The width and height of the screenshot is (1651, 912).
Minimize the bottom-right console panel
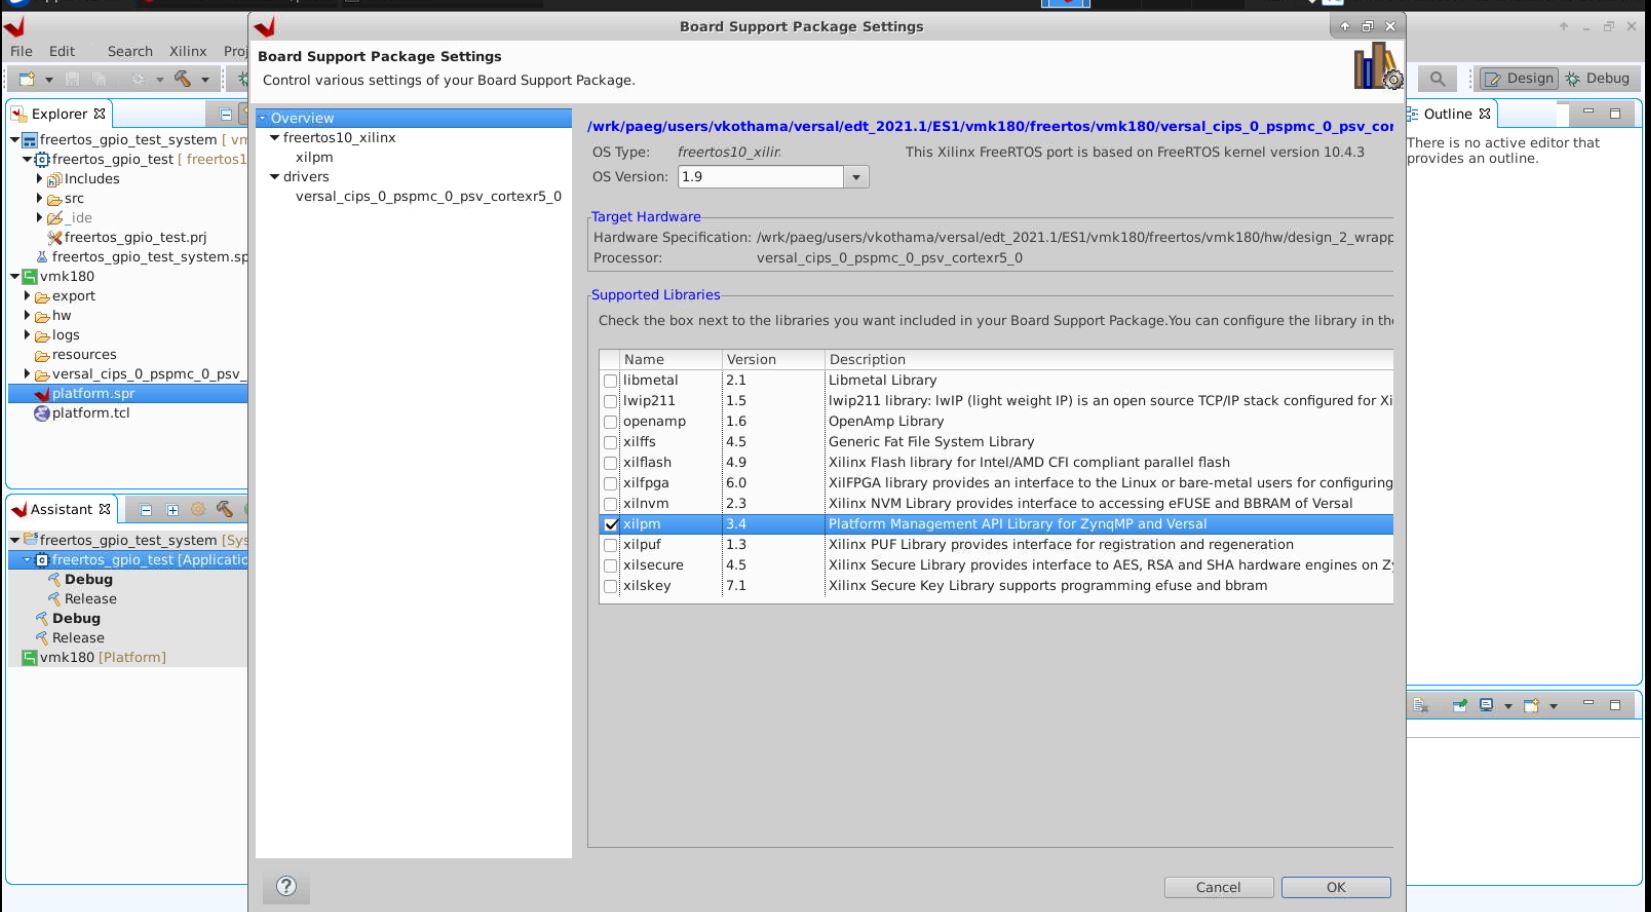[x=1588, y=704]
